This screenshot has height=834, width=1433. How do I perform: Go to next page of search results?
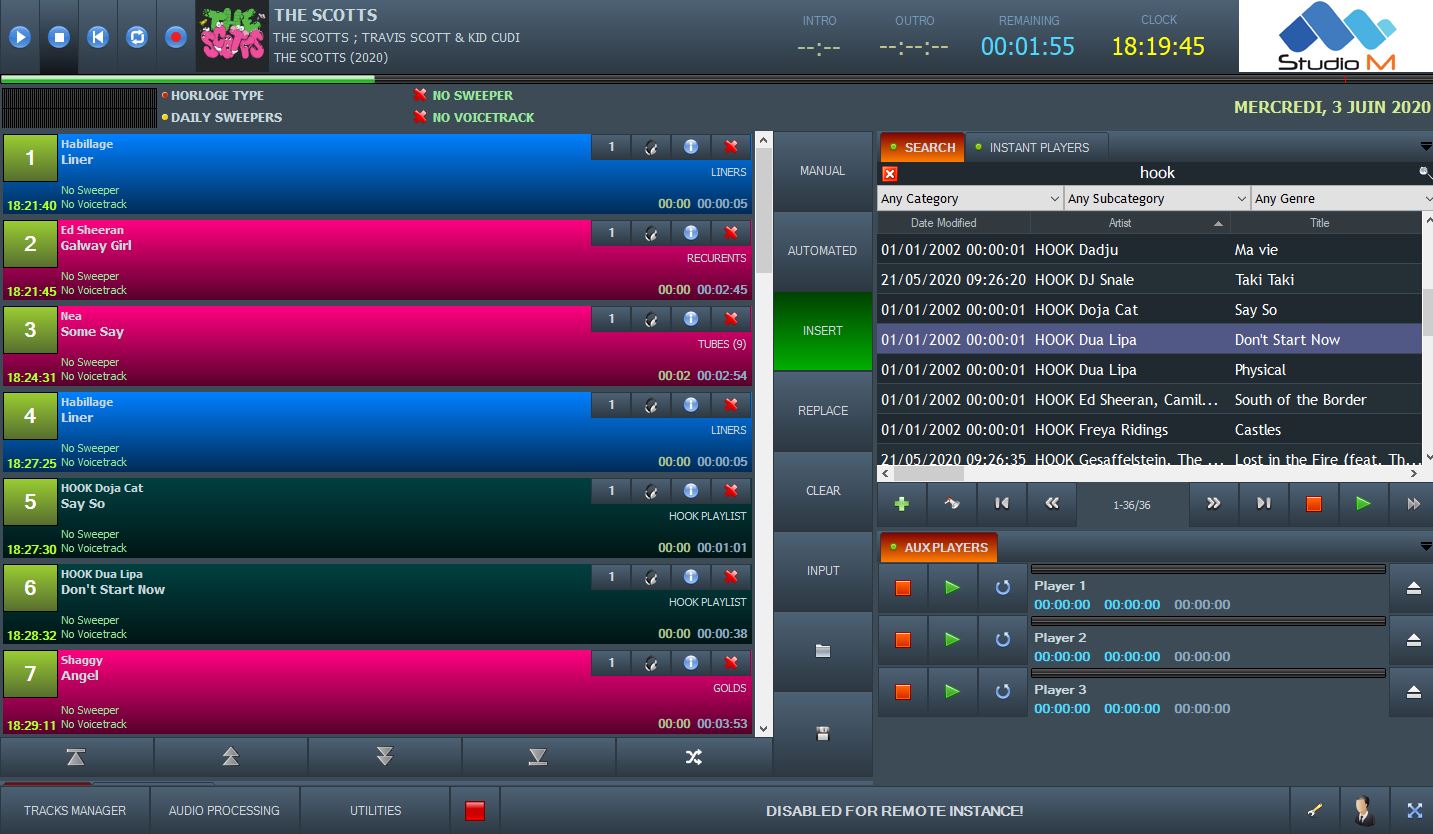[1214, 504]
